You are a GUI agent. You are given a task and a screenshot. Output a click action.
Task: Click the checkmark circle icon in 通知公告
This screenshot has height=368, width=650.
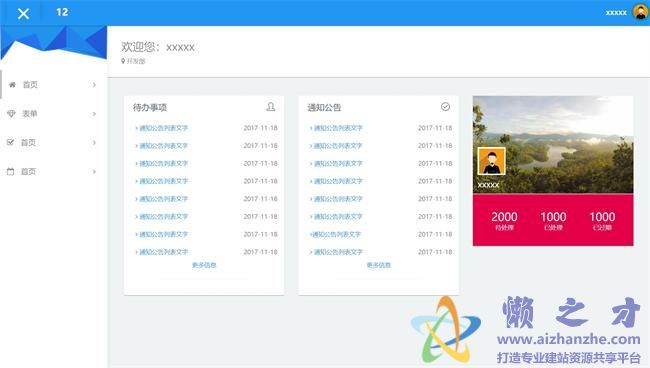445,107
